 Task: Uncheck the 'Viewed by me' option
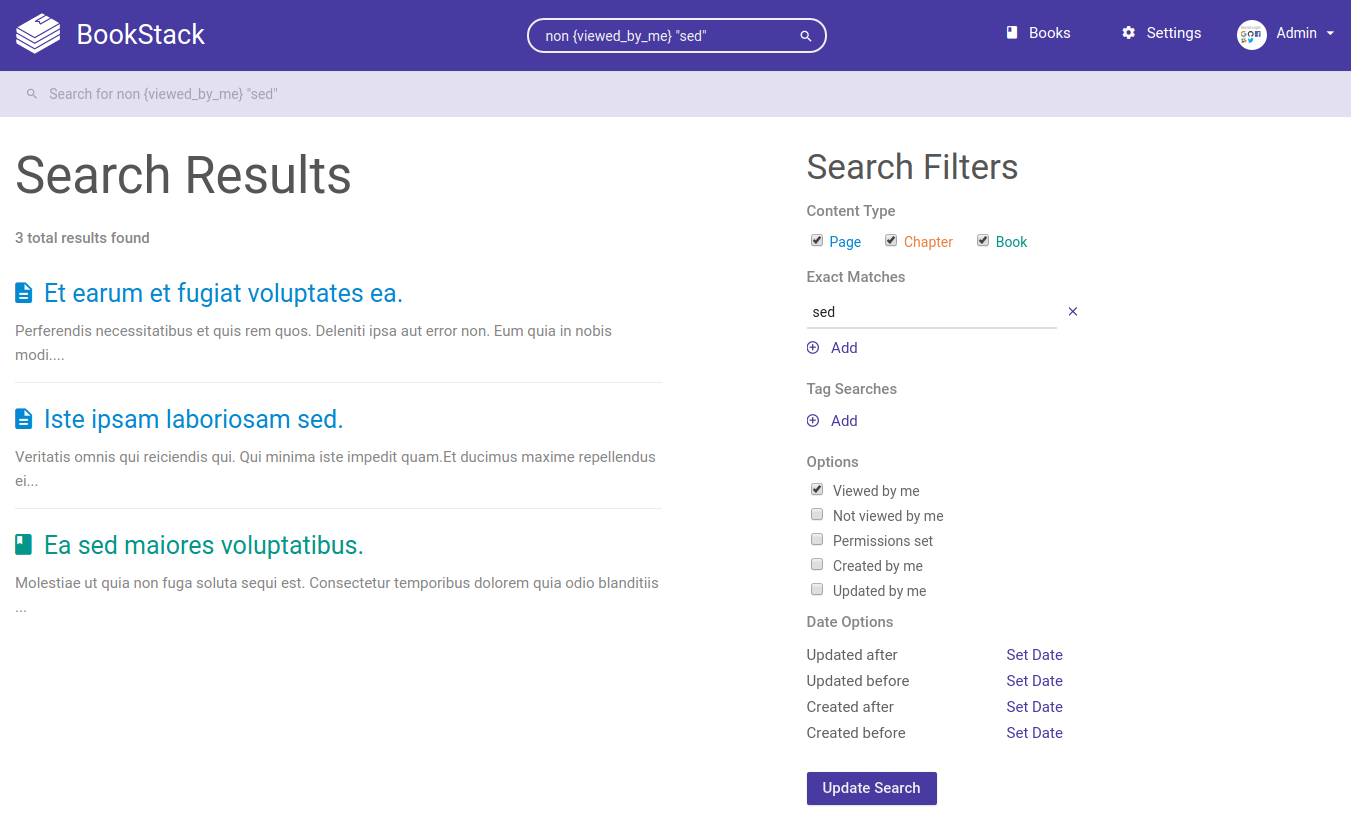[817, 490]
